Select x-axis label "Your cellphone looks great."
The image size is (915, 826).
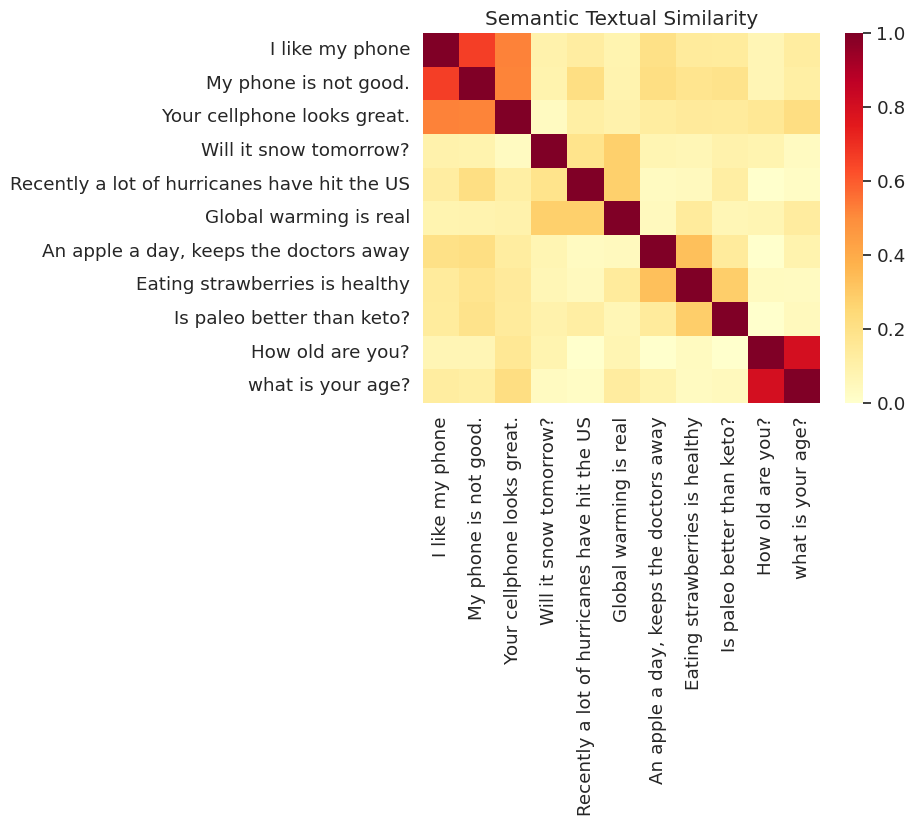tap(511, 541)
